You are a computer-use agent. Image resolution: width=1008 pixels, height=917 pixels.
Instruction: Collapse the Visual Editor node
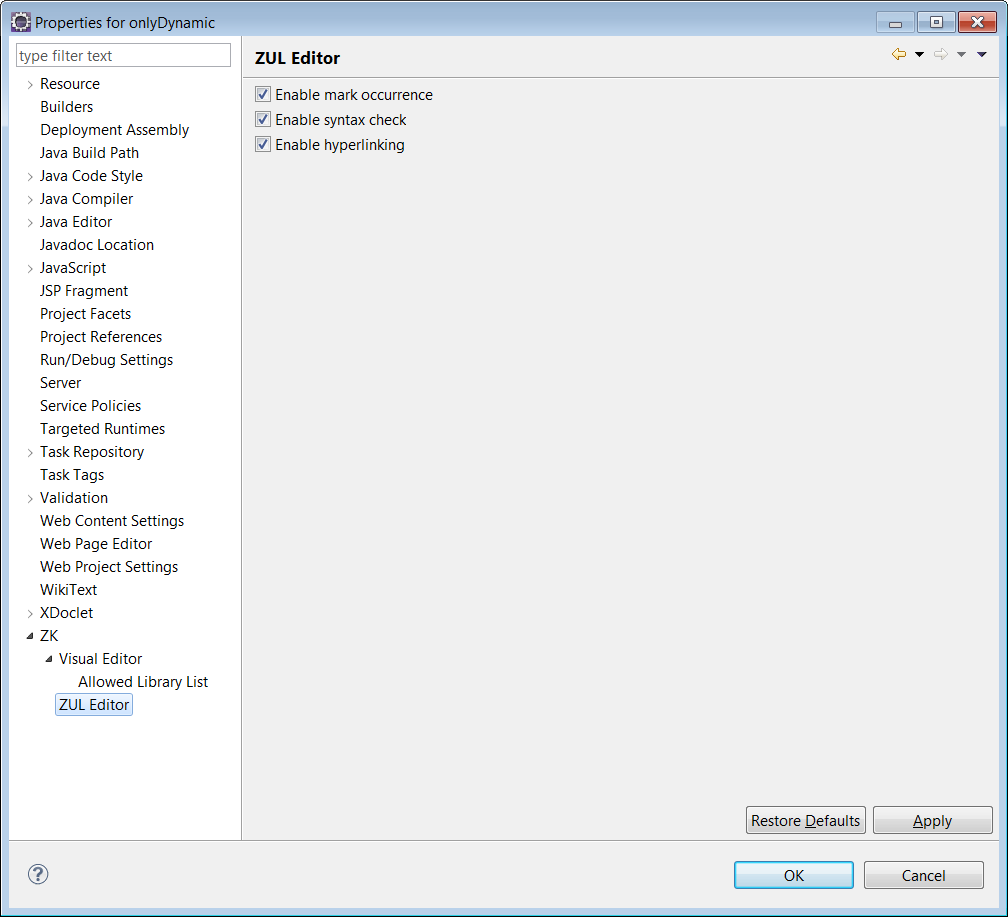[x=49, y=659]
